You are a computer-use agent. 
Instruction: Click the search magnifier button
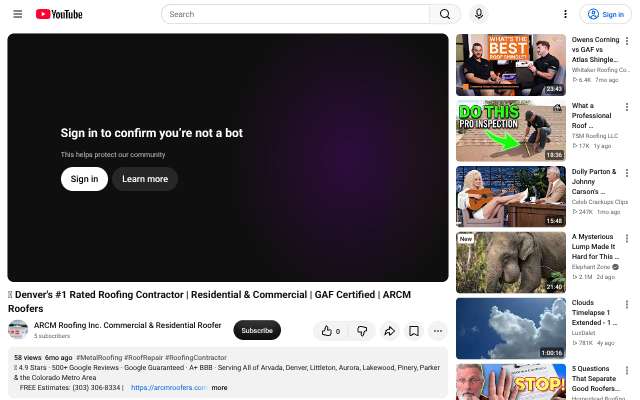pos(445,14)
